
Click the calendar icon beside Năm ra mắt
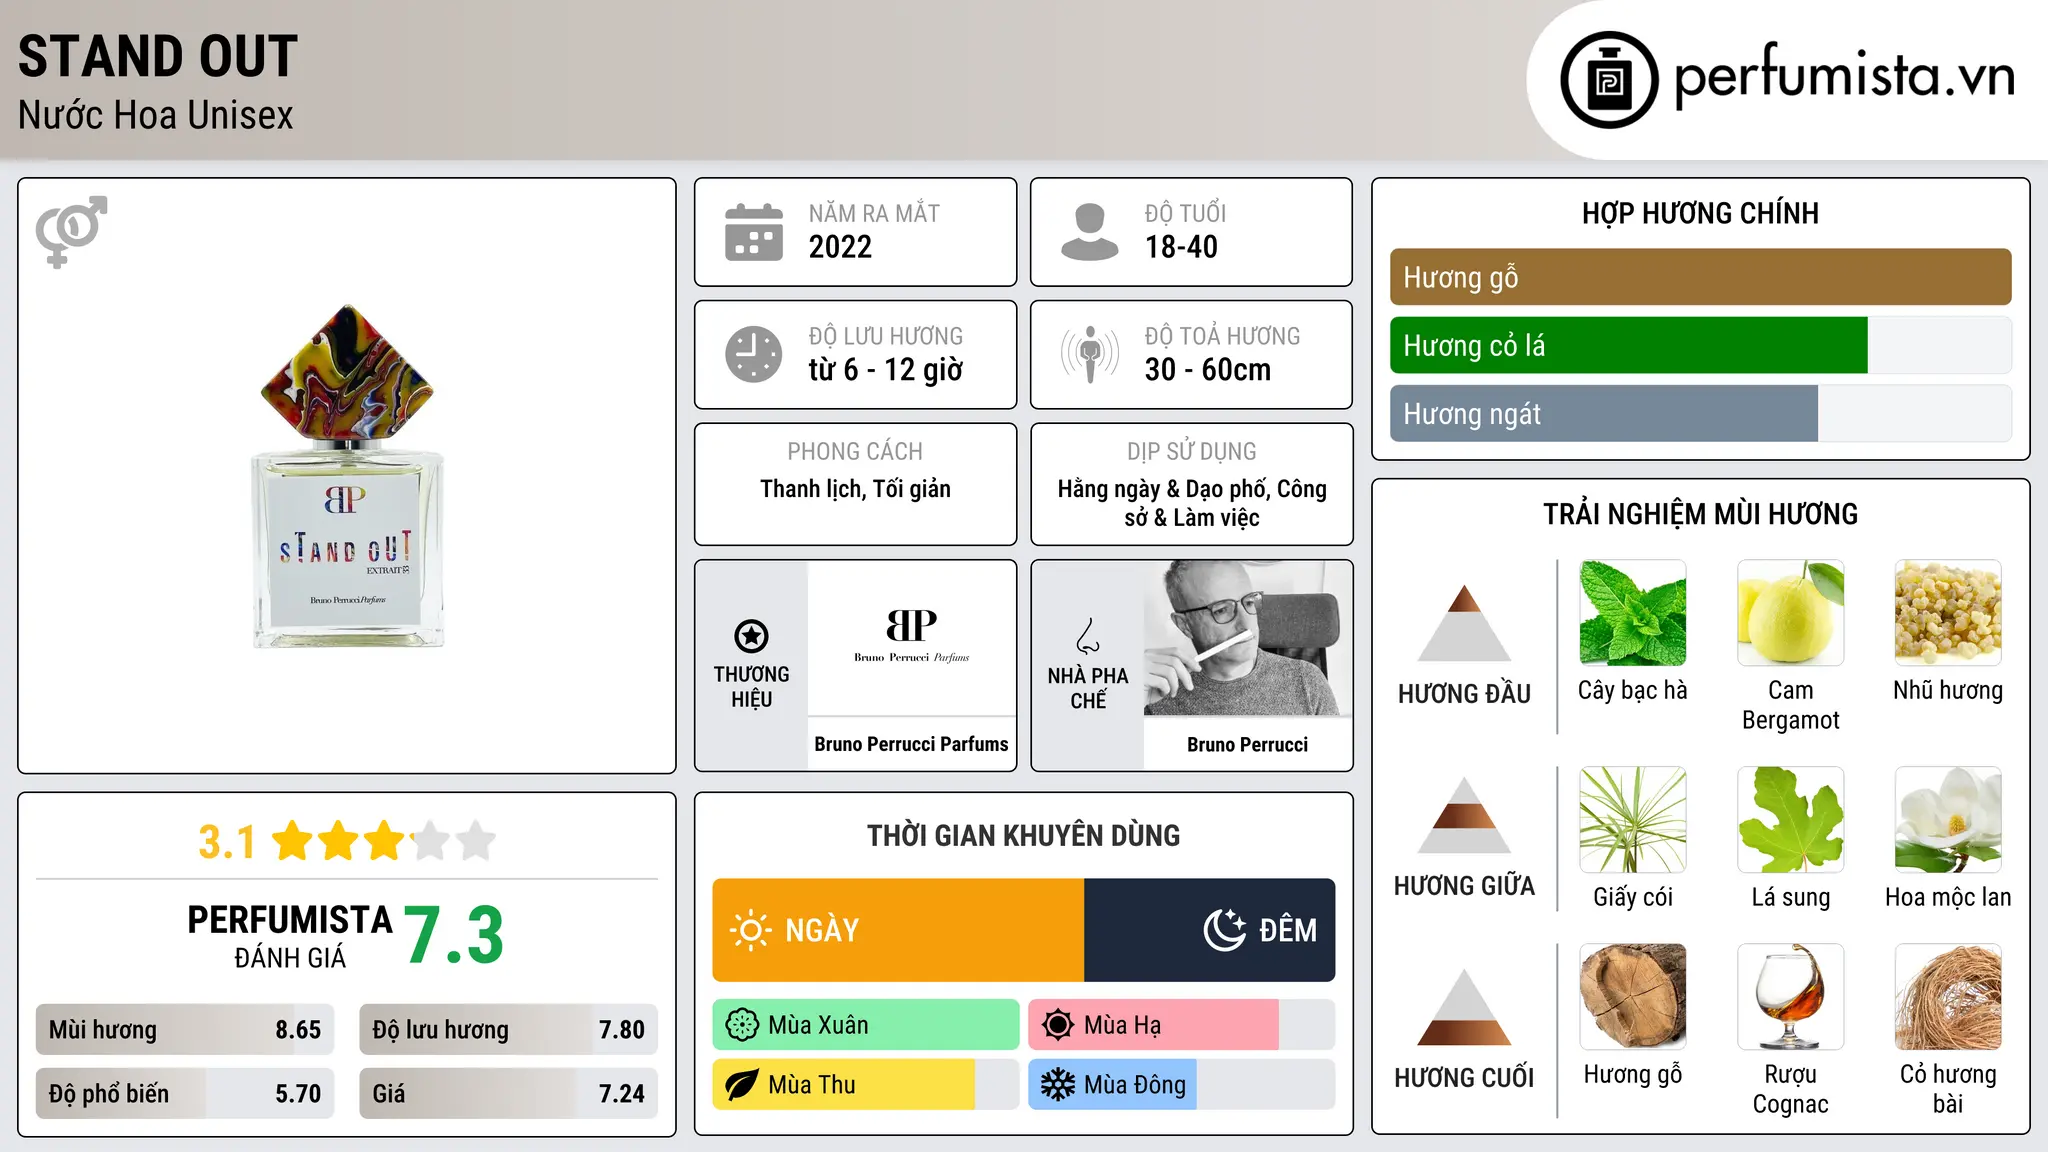click(754, 232)
